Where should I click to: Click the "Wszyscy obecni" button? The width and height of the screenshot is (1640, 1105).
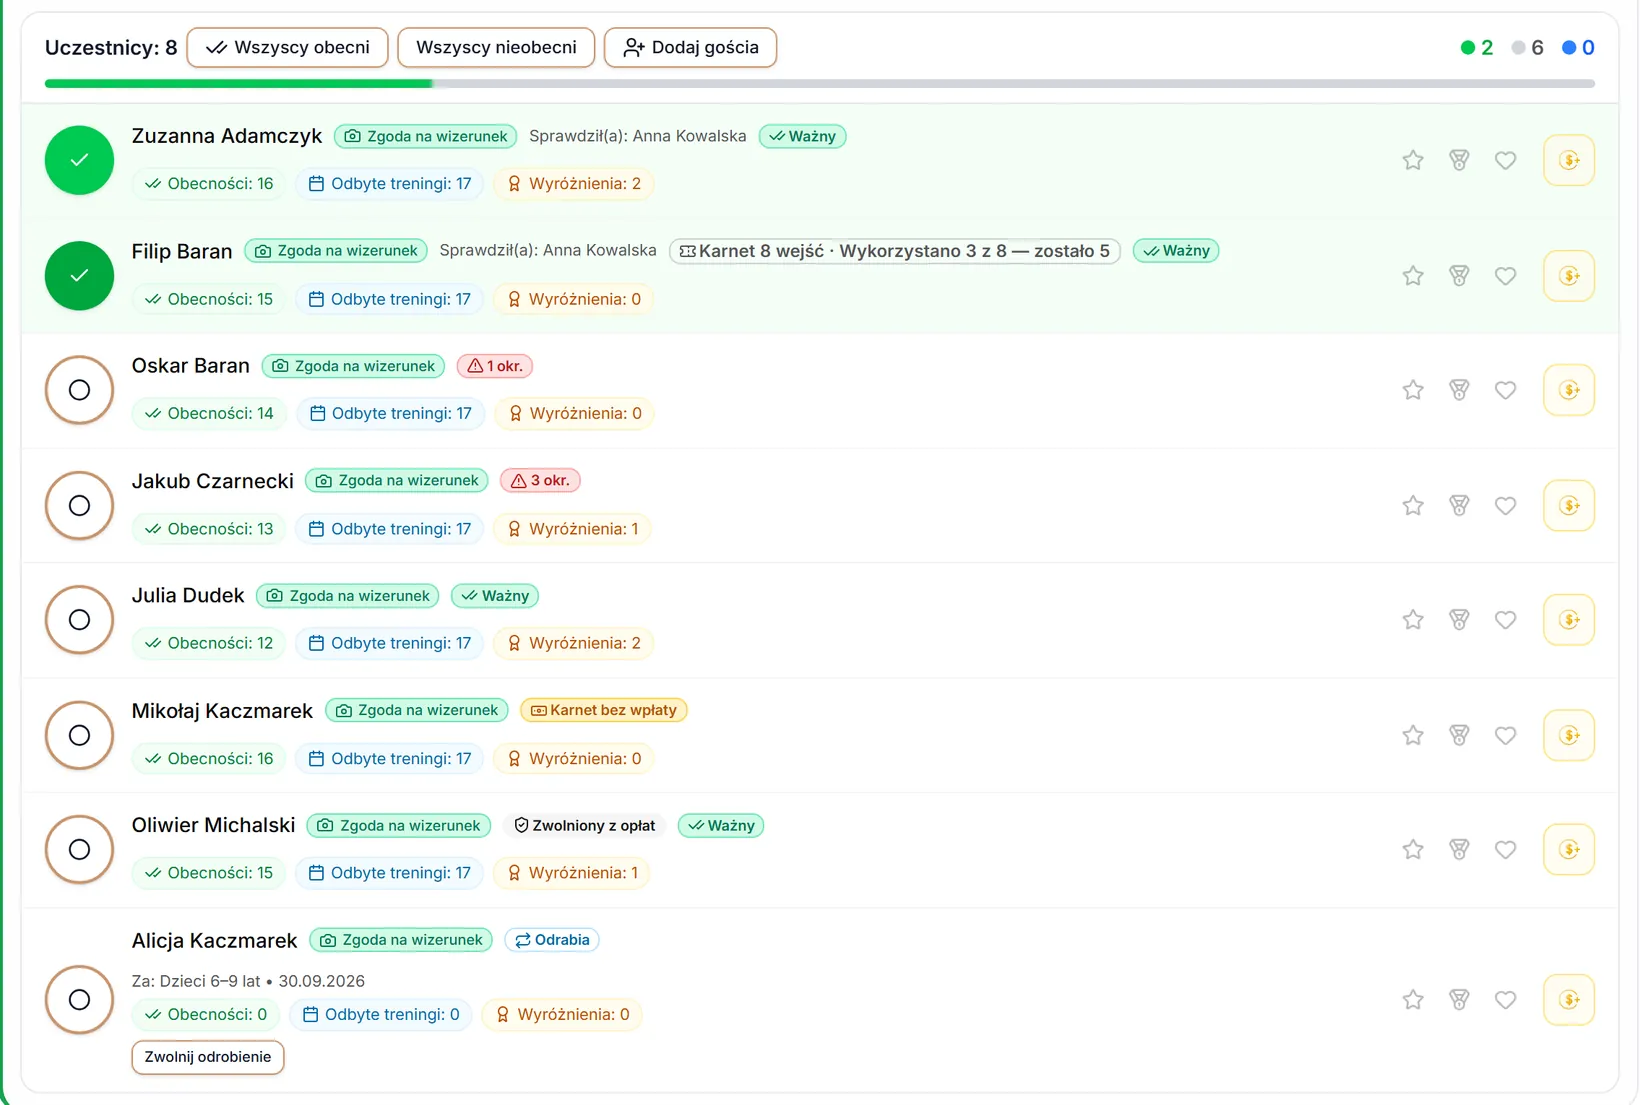tap(287, 48)
